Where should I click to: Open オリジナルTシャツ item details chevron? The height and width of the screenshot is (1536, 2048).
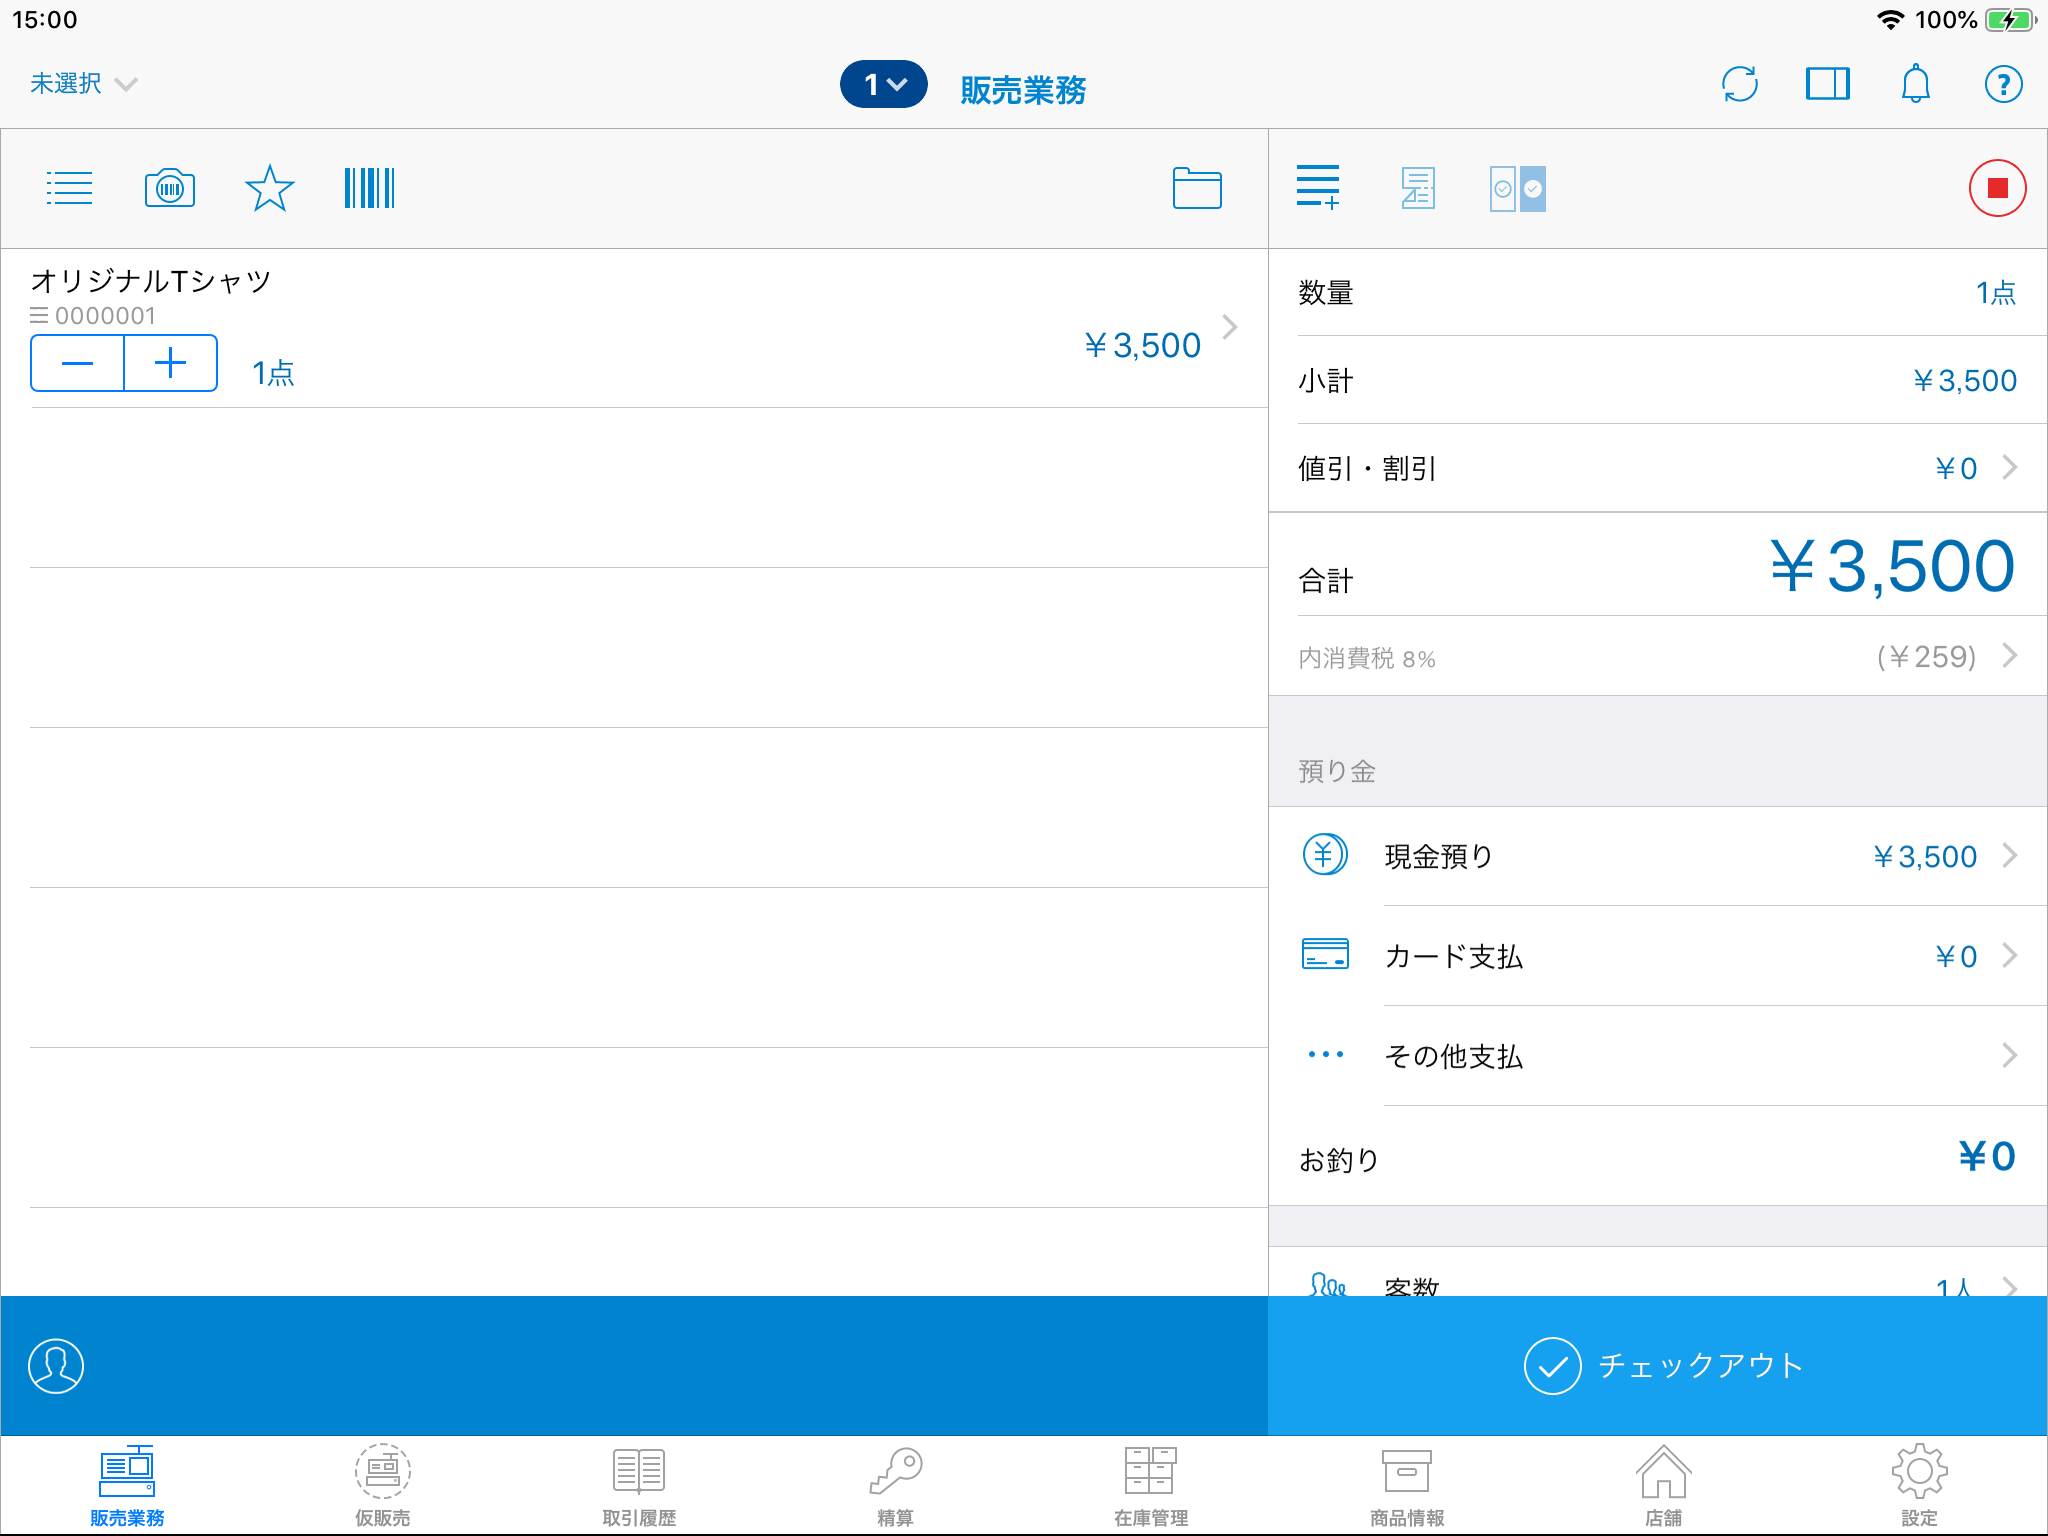tap(1230, 327)
